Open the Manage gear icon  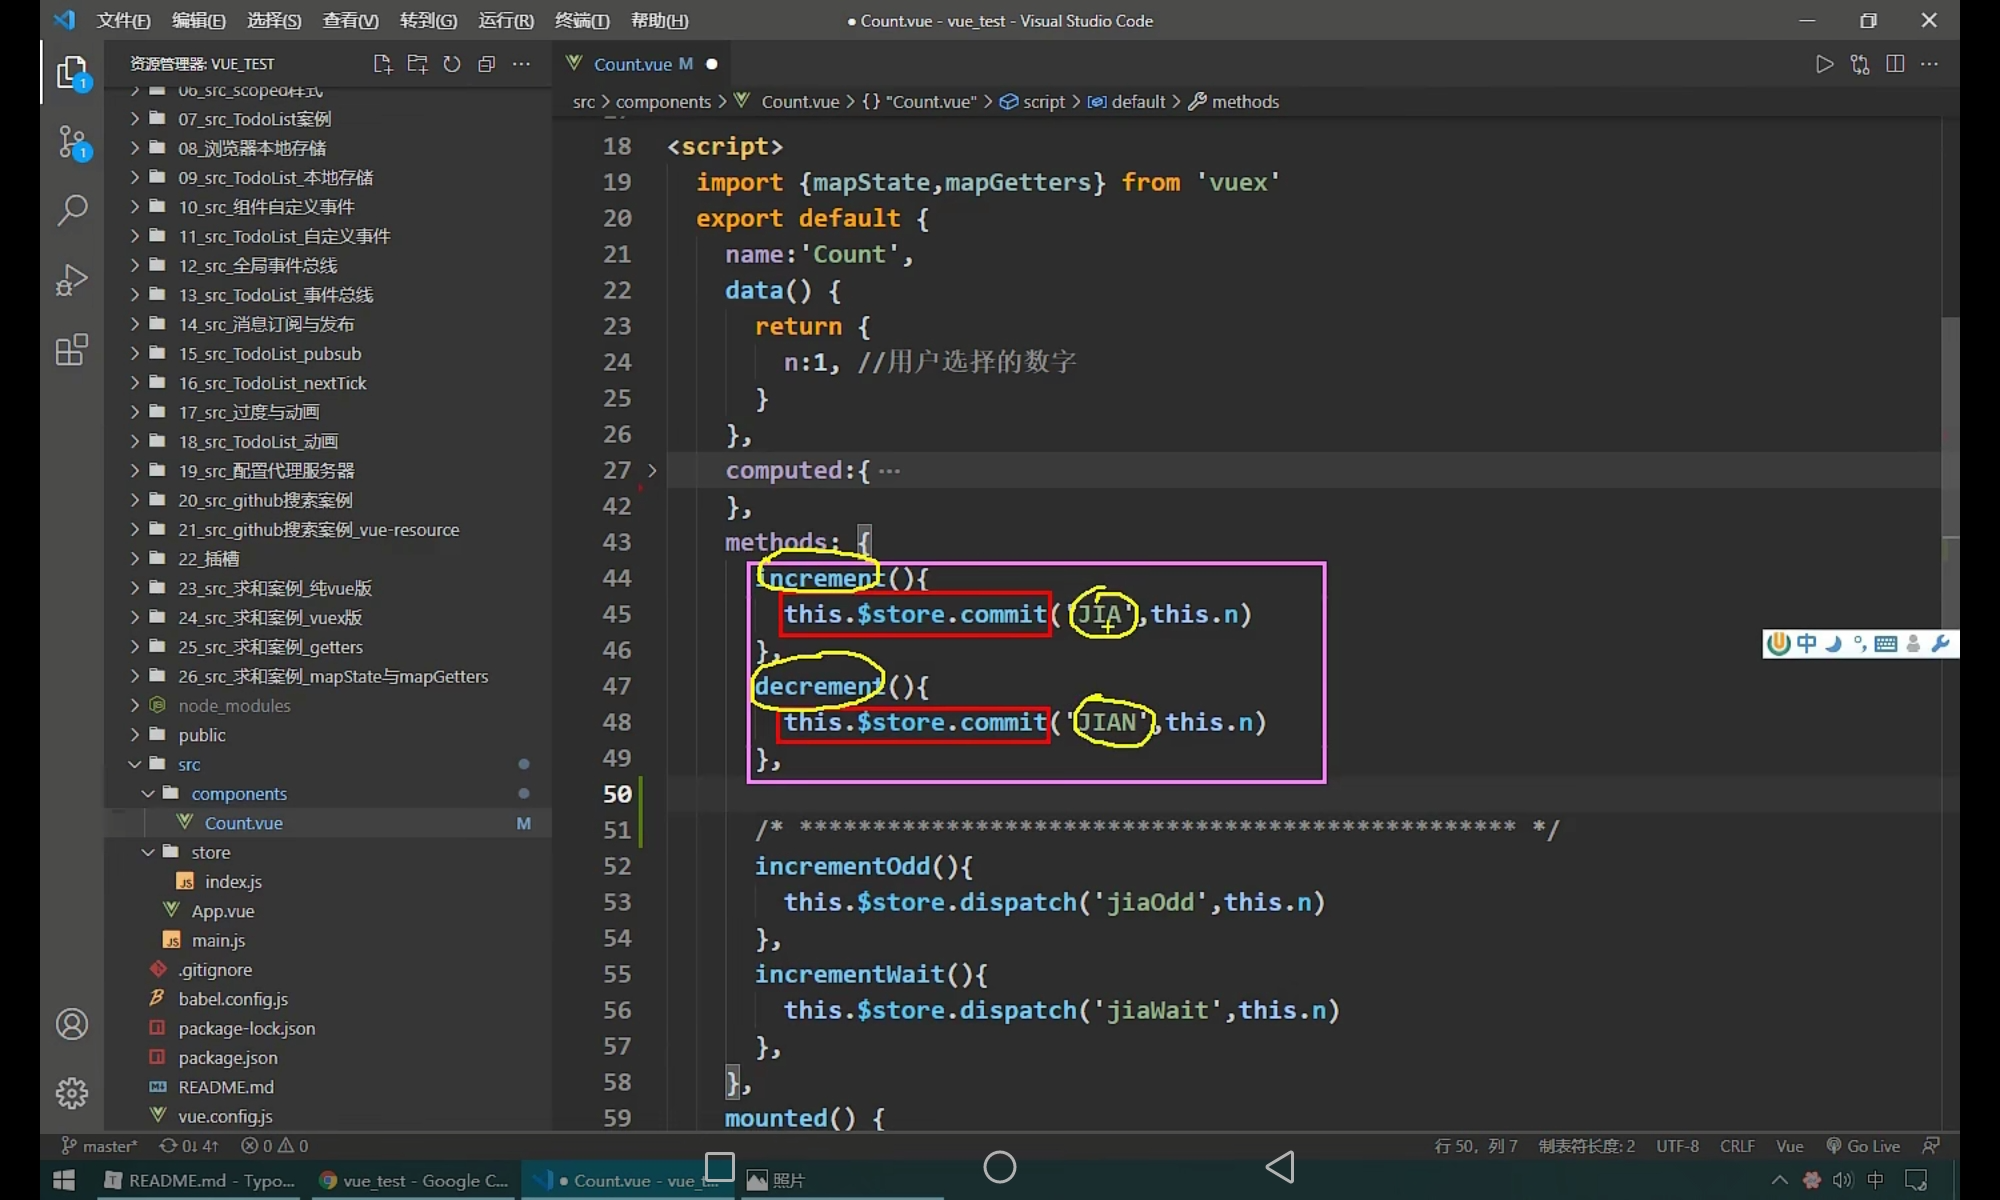point(72,1093)
